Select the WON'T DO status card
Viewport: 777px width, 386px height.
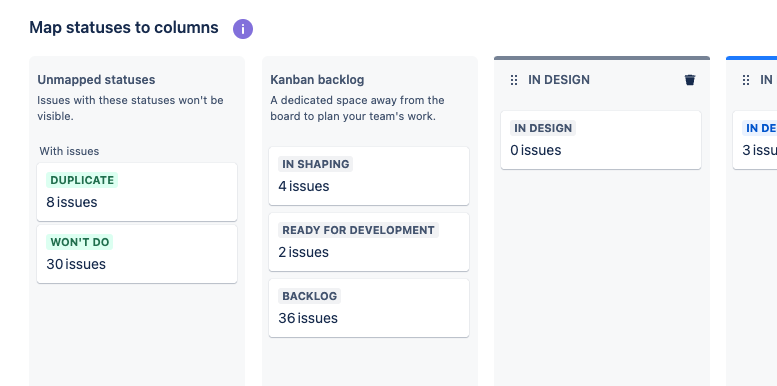[137, 254]
